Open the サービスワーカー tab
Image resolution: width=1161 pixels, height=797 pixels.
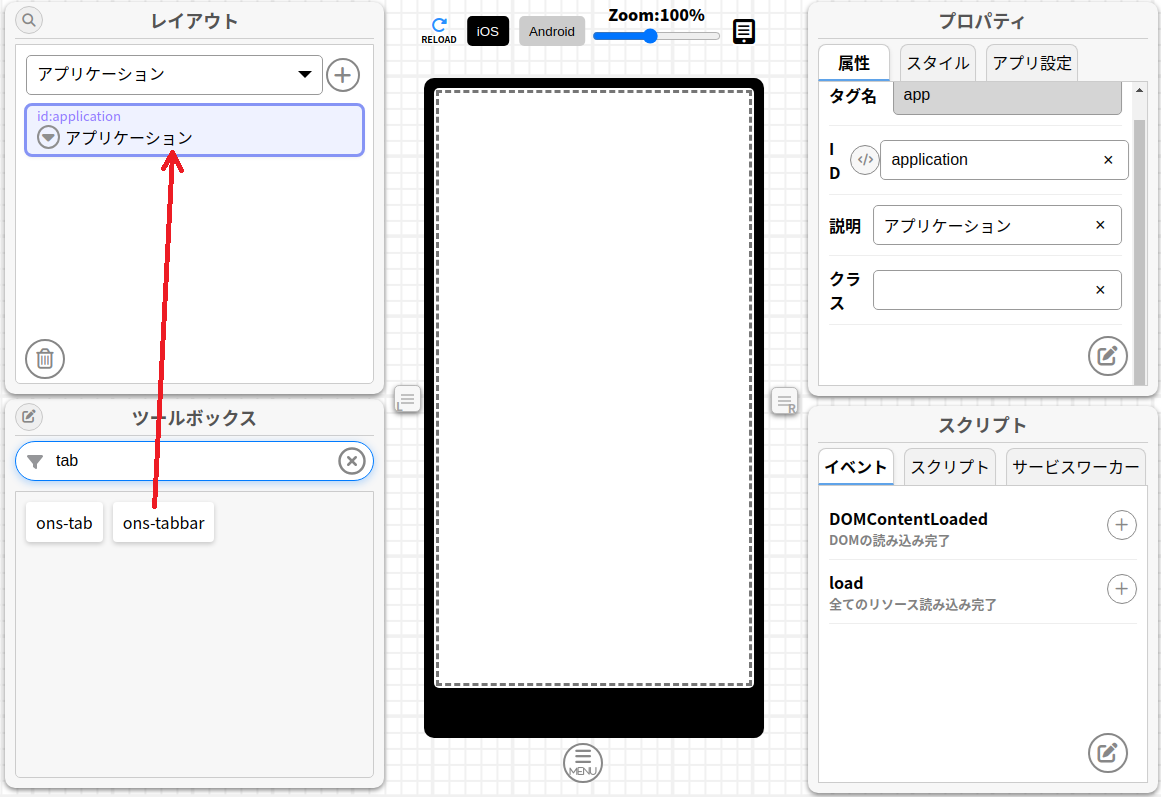[1076, 467]
